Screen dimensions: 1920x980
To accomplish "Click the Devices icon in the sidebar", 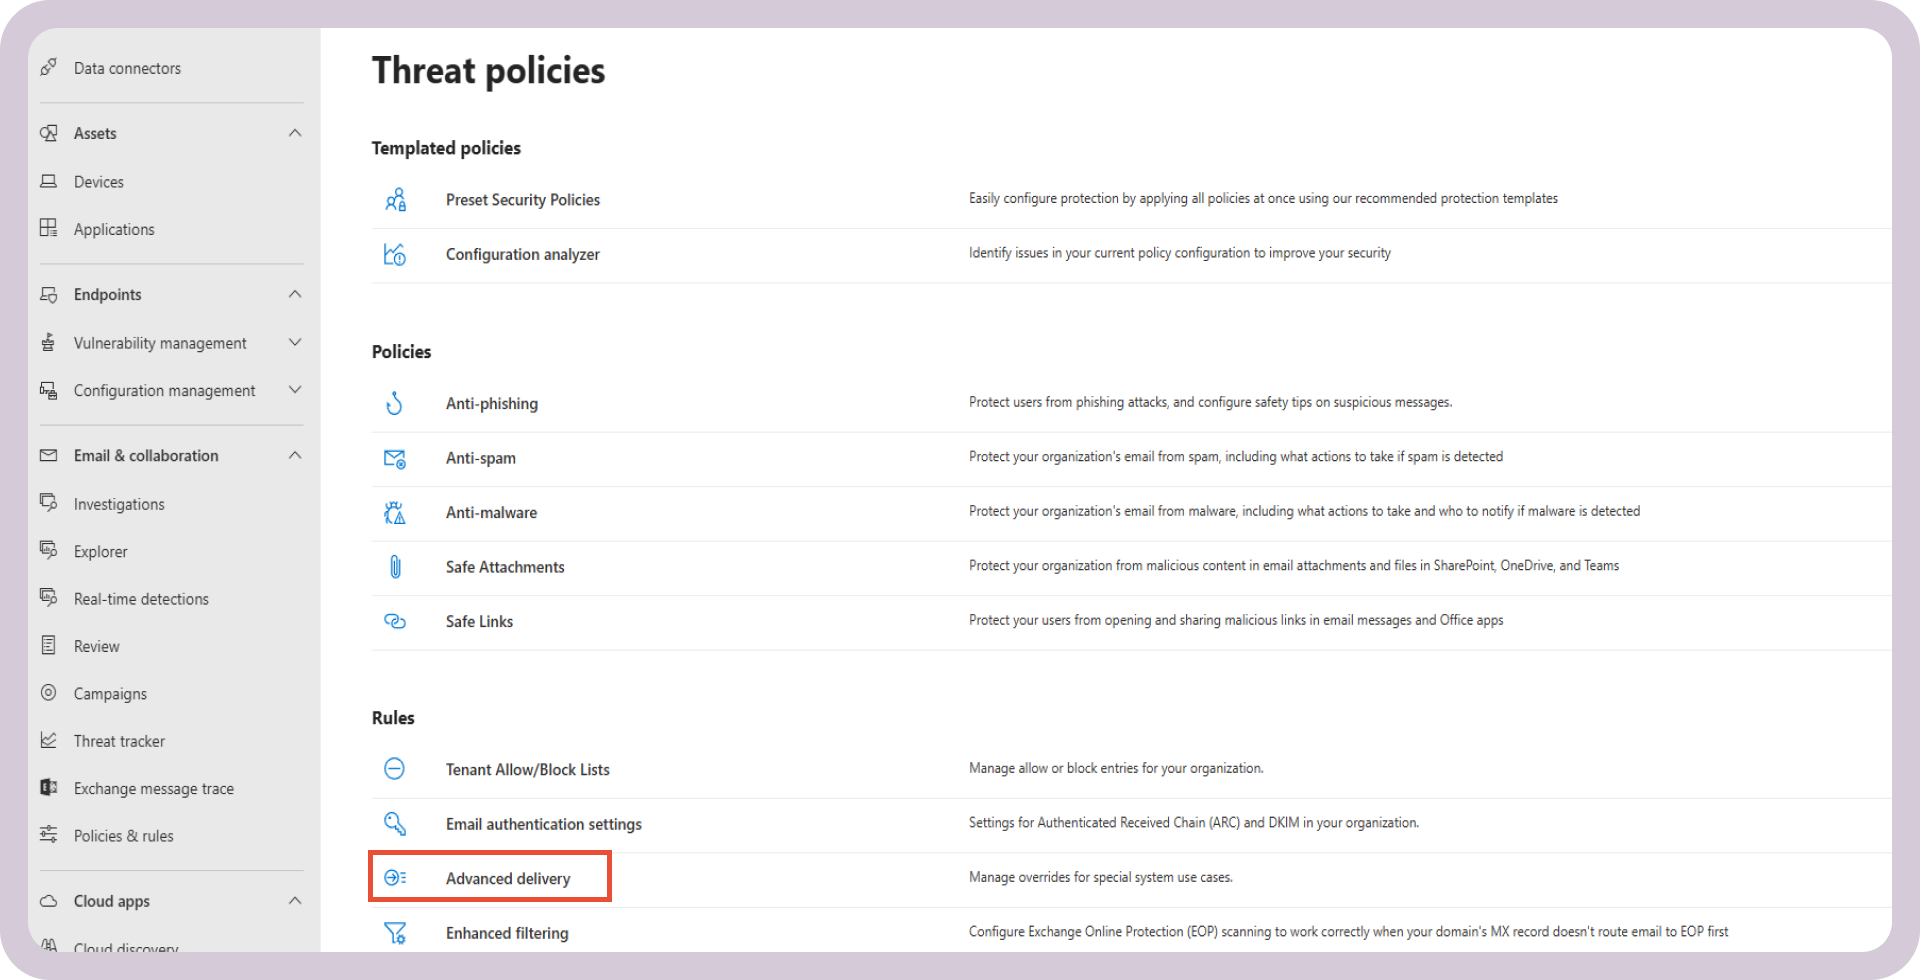I will point(49,181).
